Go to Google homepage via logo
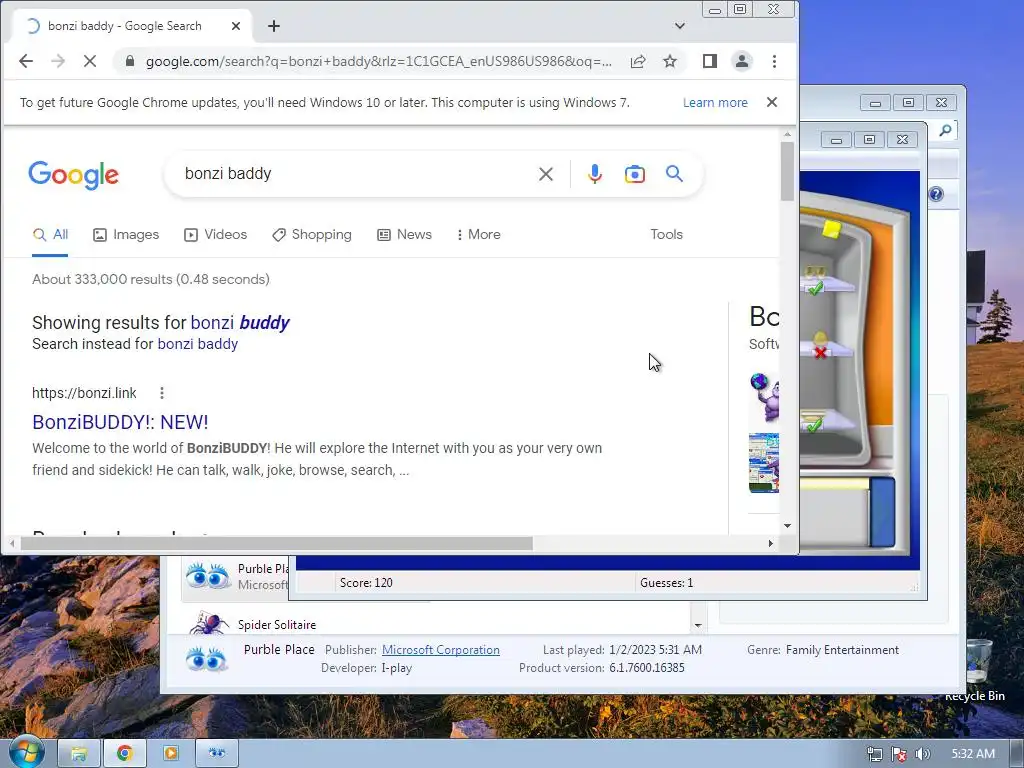Viewport: 1024px width, 768px height. (x=74, y=174)
